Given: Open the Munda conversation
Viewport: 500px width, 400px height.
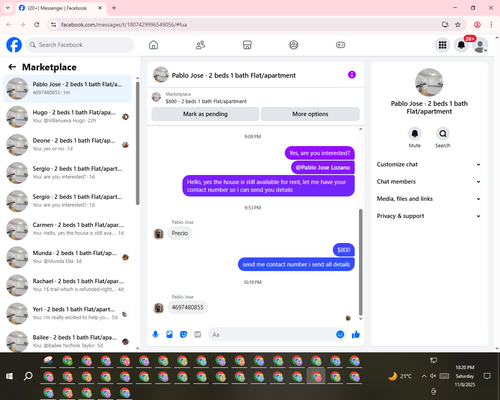Looking at the screenshot, I should [x=67, y=257].
